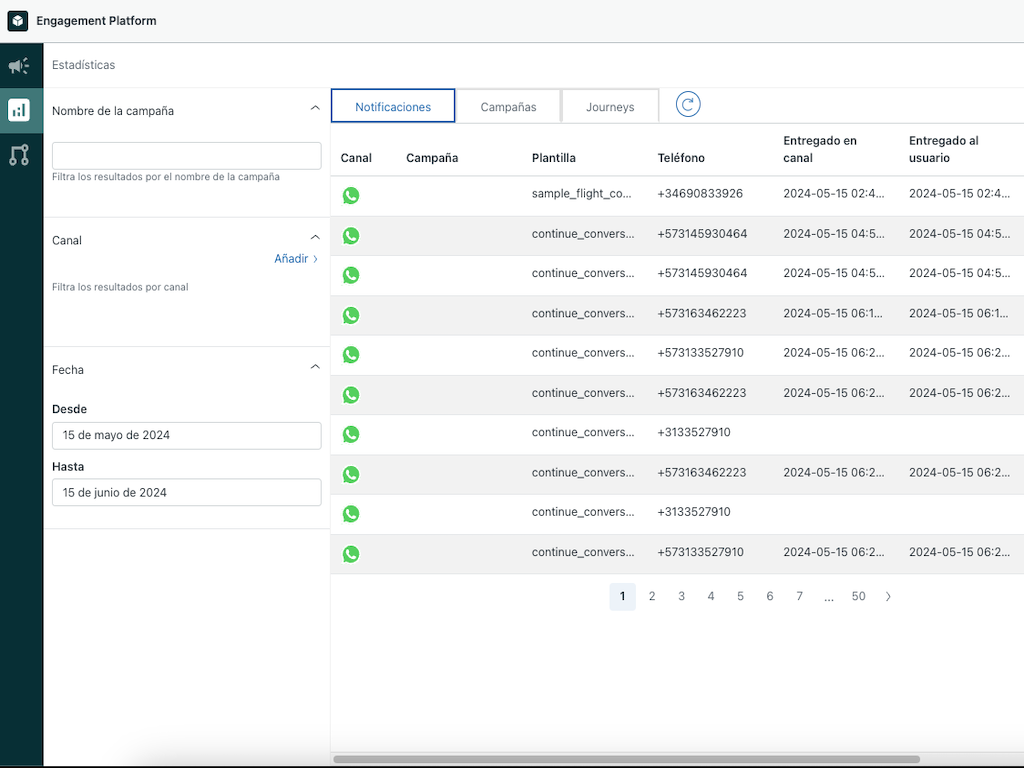Screen dimensions: 1024x768
Task: Click the WhatsApp icon on the sample_flight row
Action: click(x=351, y=195)
